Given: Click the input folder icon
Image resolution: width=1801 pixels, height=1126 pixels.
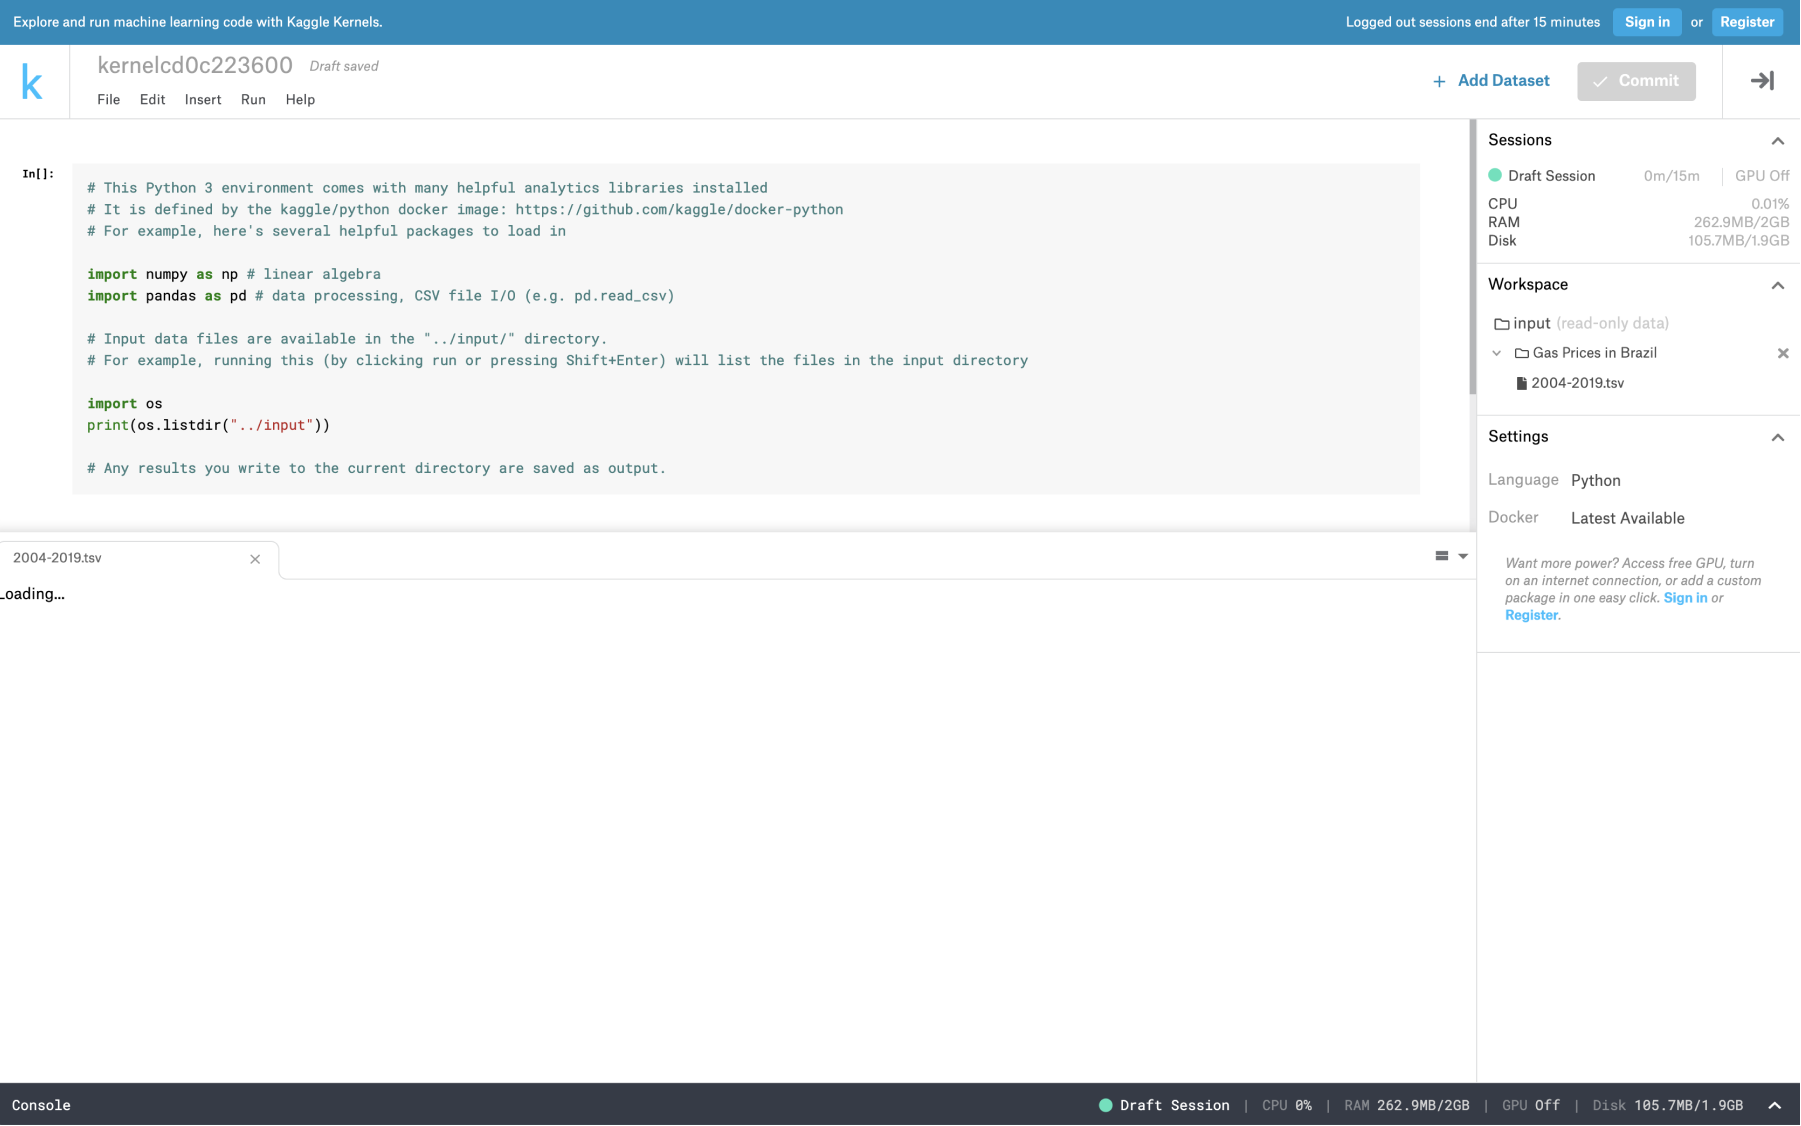Looking at the screenshot, I should (x=1501, y=324).
